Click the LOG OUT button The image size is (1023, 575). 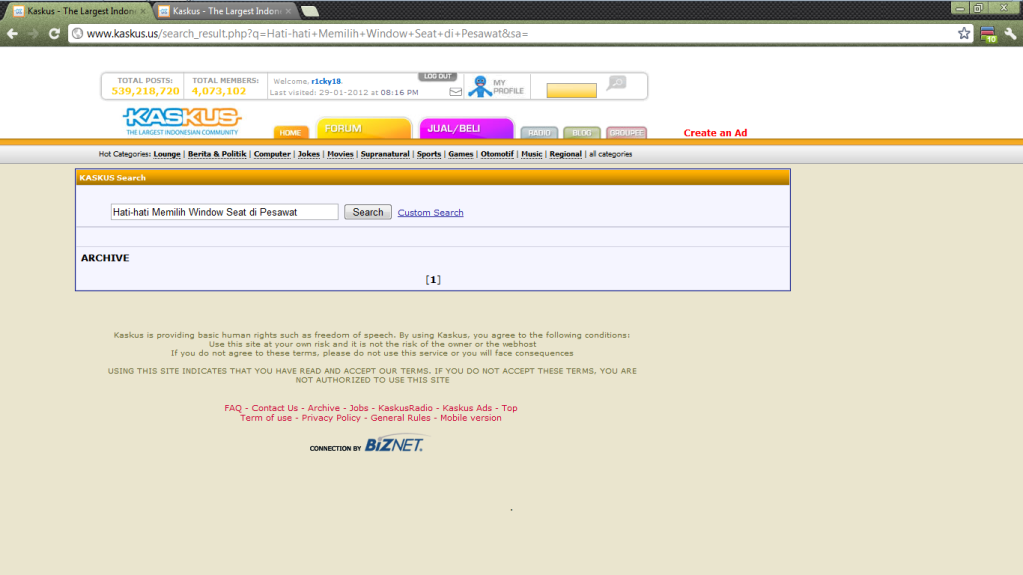[x=437, y=76]
